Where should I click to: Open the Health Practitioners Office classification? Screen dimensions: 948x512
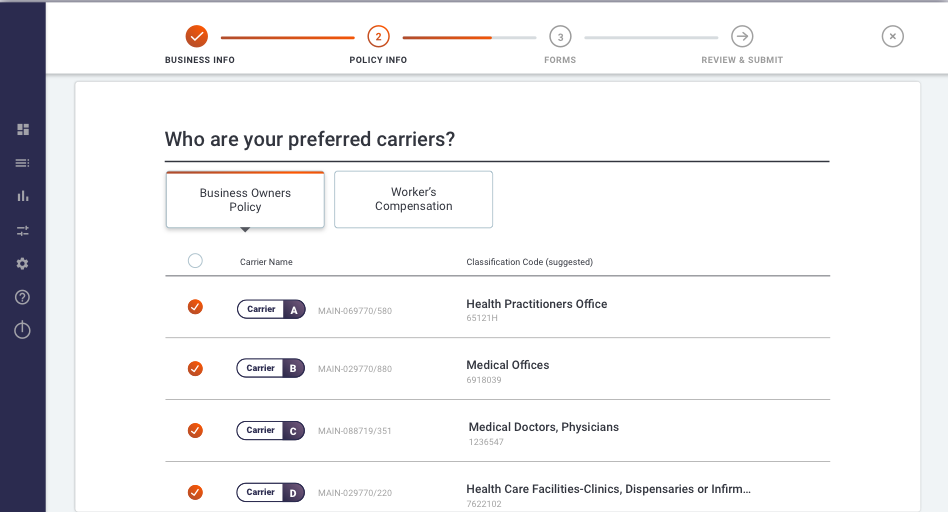click(x=537, y=304)
